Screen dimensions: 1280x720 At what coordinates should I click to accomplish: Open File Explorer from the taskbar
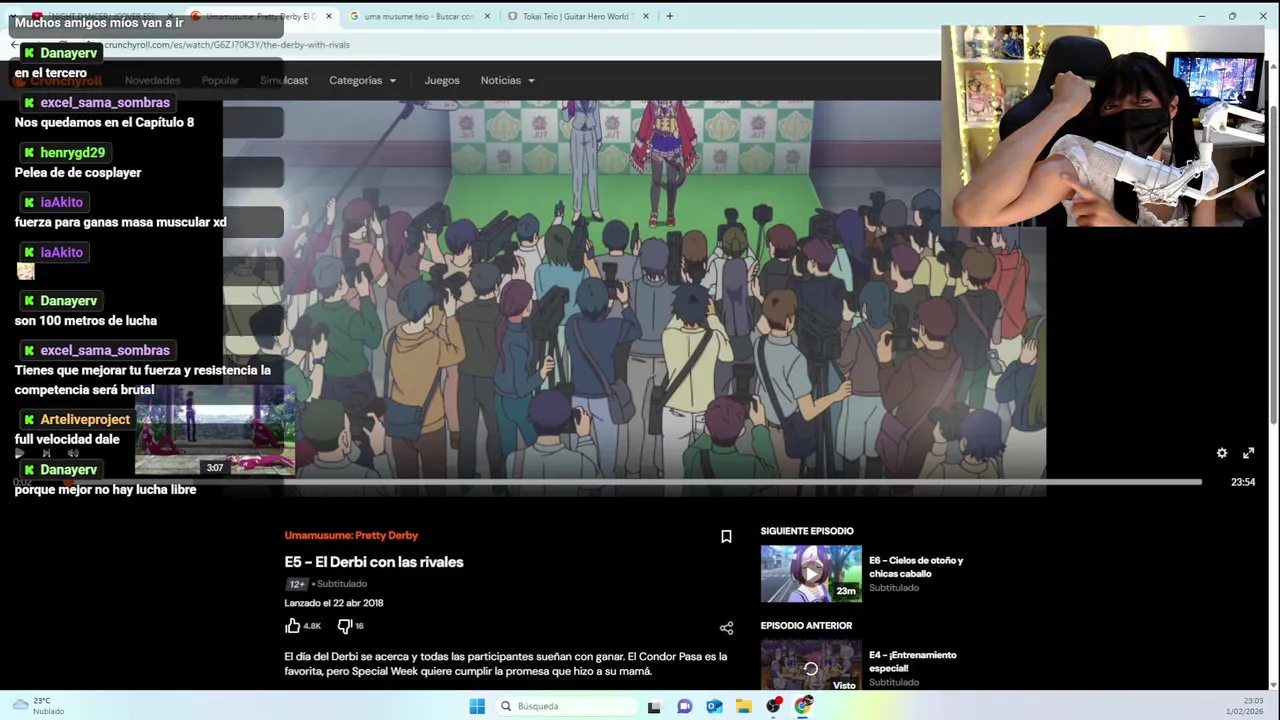(744, 706)
